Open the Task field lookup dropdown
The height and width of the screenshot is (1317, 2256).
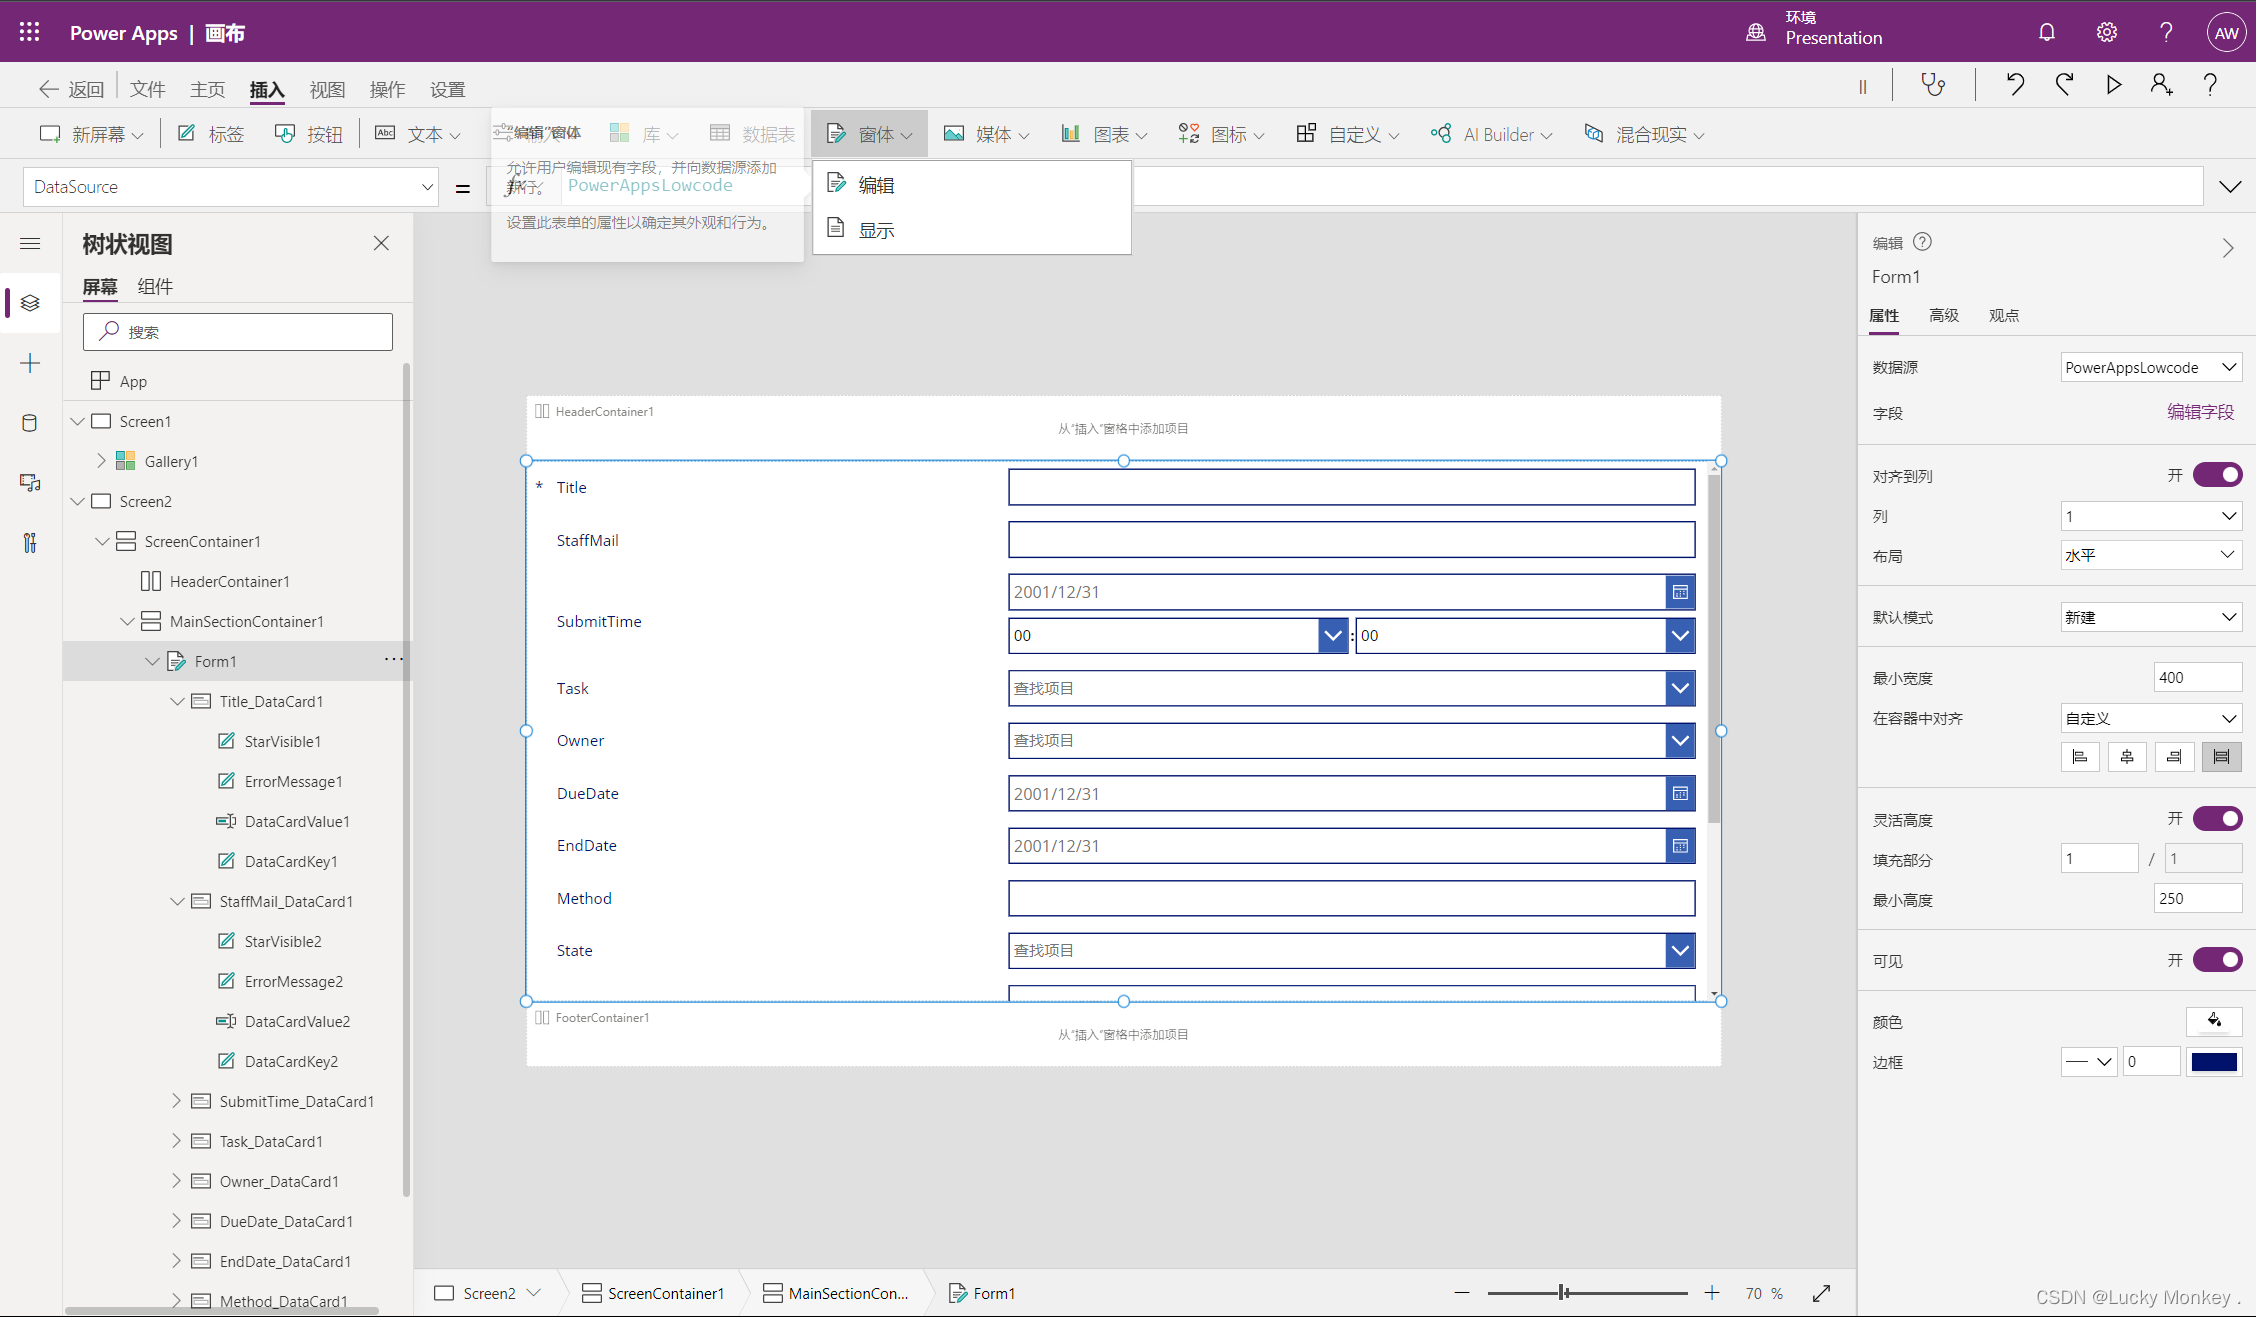point(1680,688)
